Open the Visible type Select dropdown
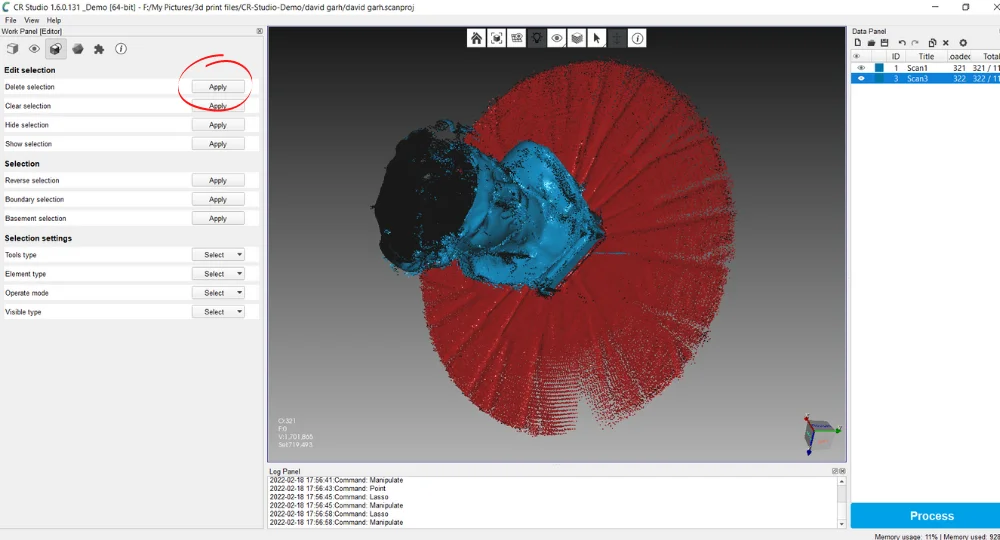Image resolution: width=1000 pixels, height=540 pixels. coord(218,312)
